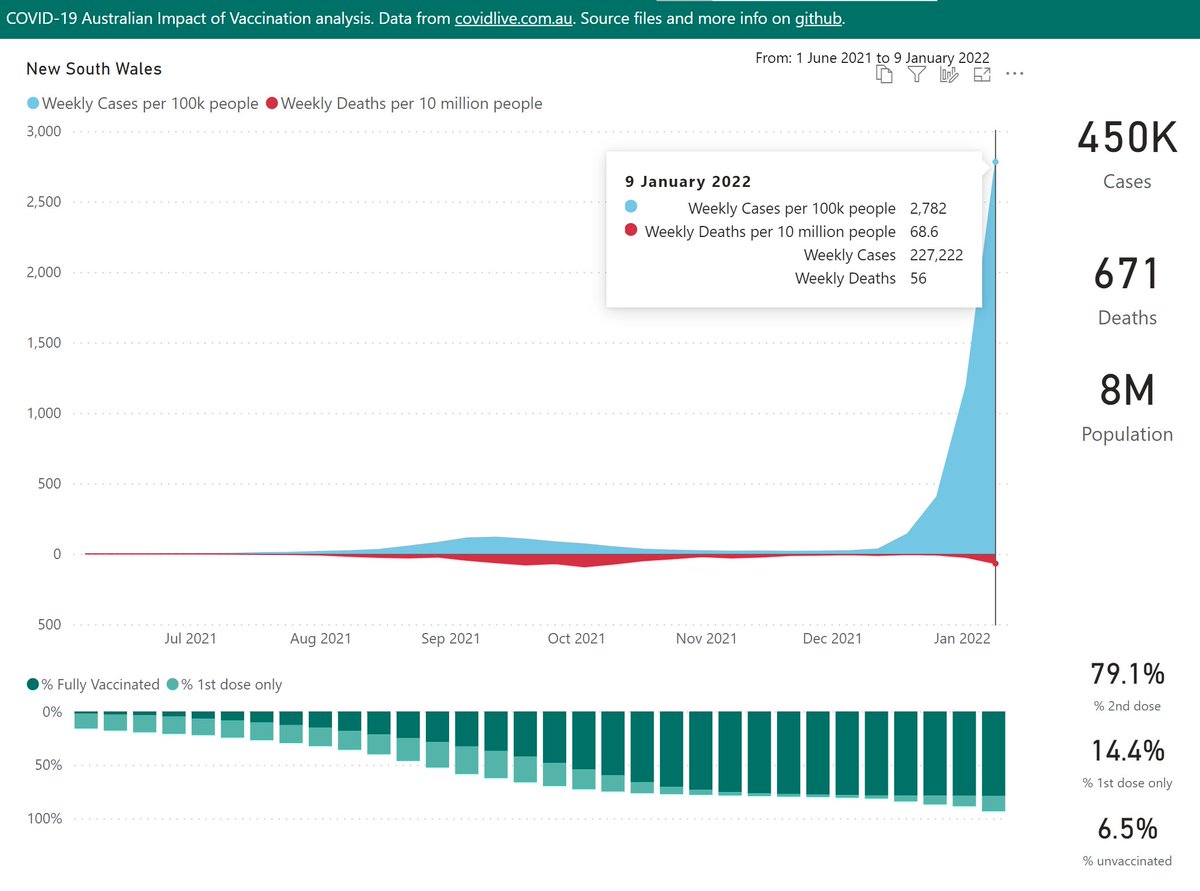This screenshot has width=1200, height=891.
Task: Click the '9 January 2022' tooltip heading
Action: click(688, 182)
